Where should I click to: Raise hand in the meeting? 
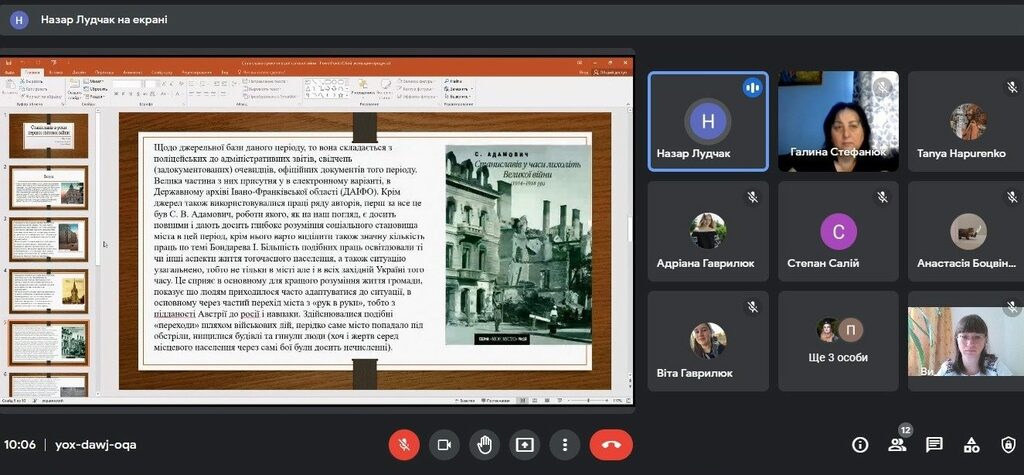[x=484, y=445]
